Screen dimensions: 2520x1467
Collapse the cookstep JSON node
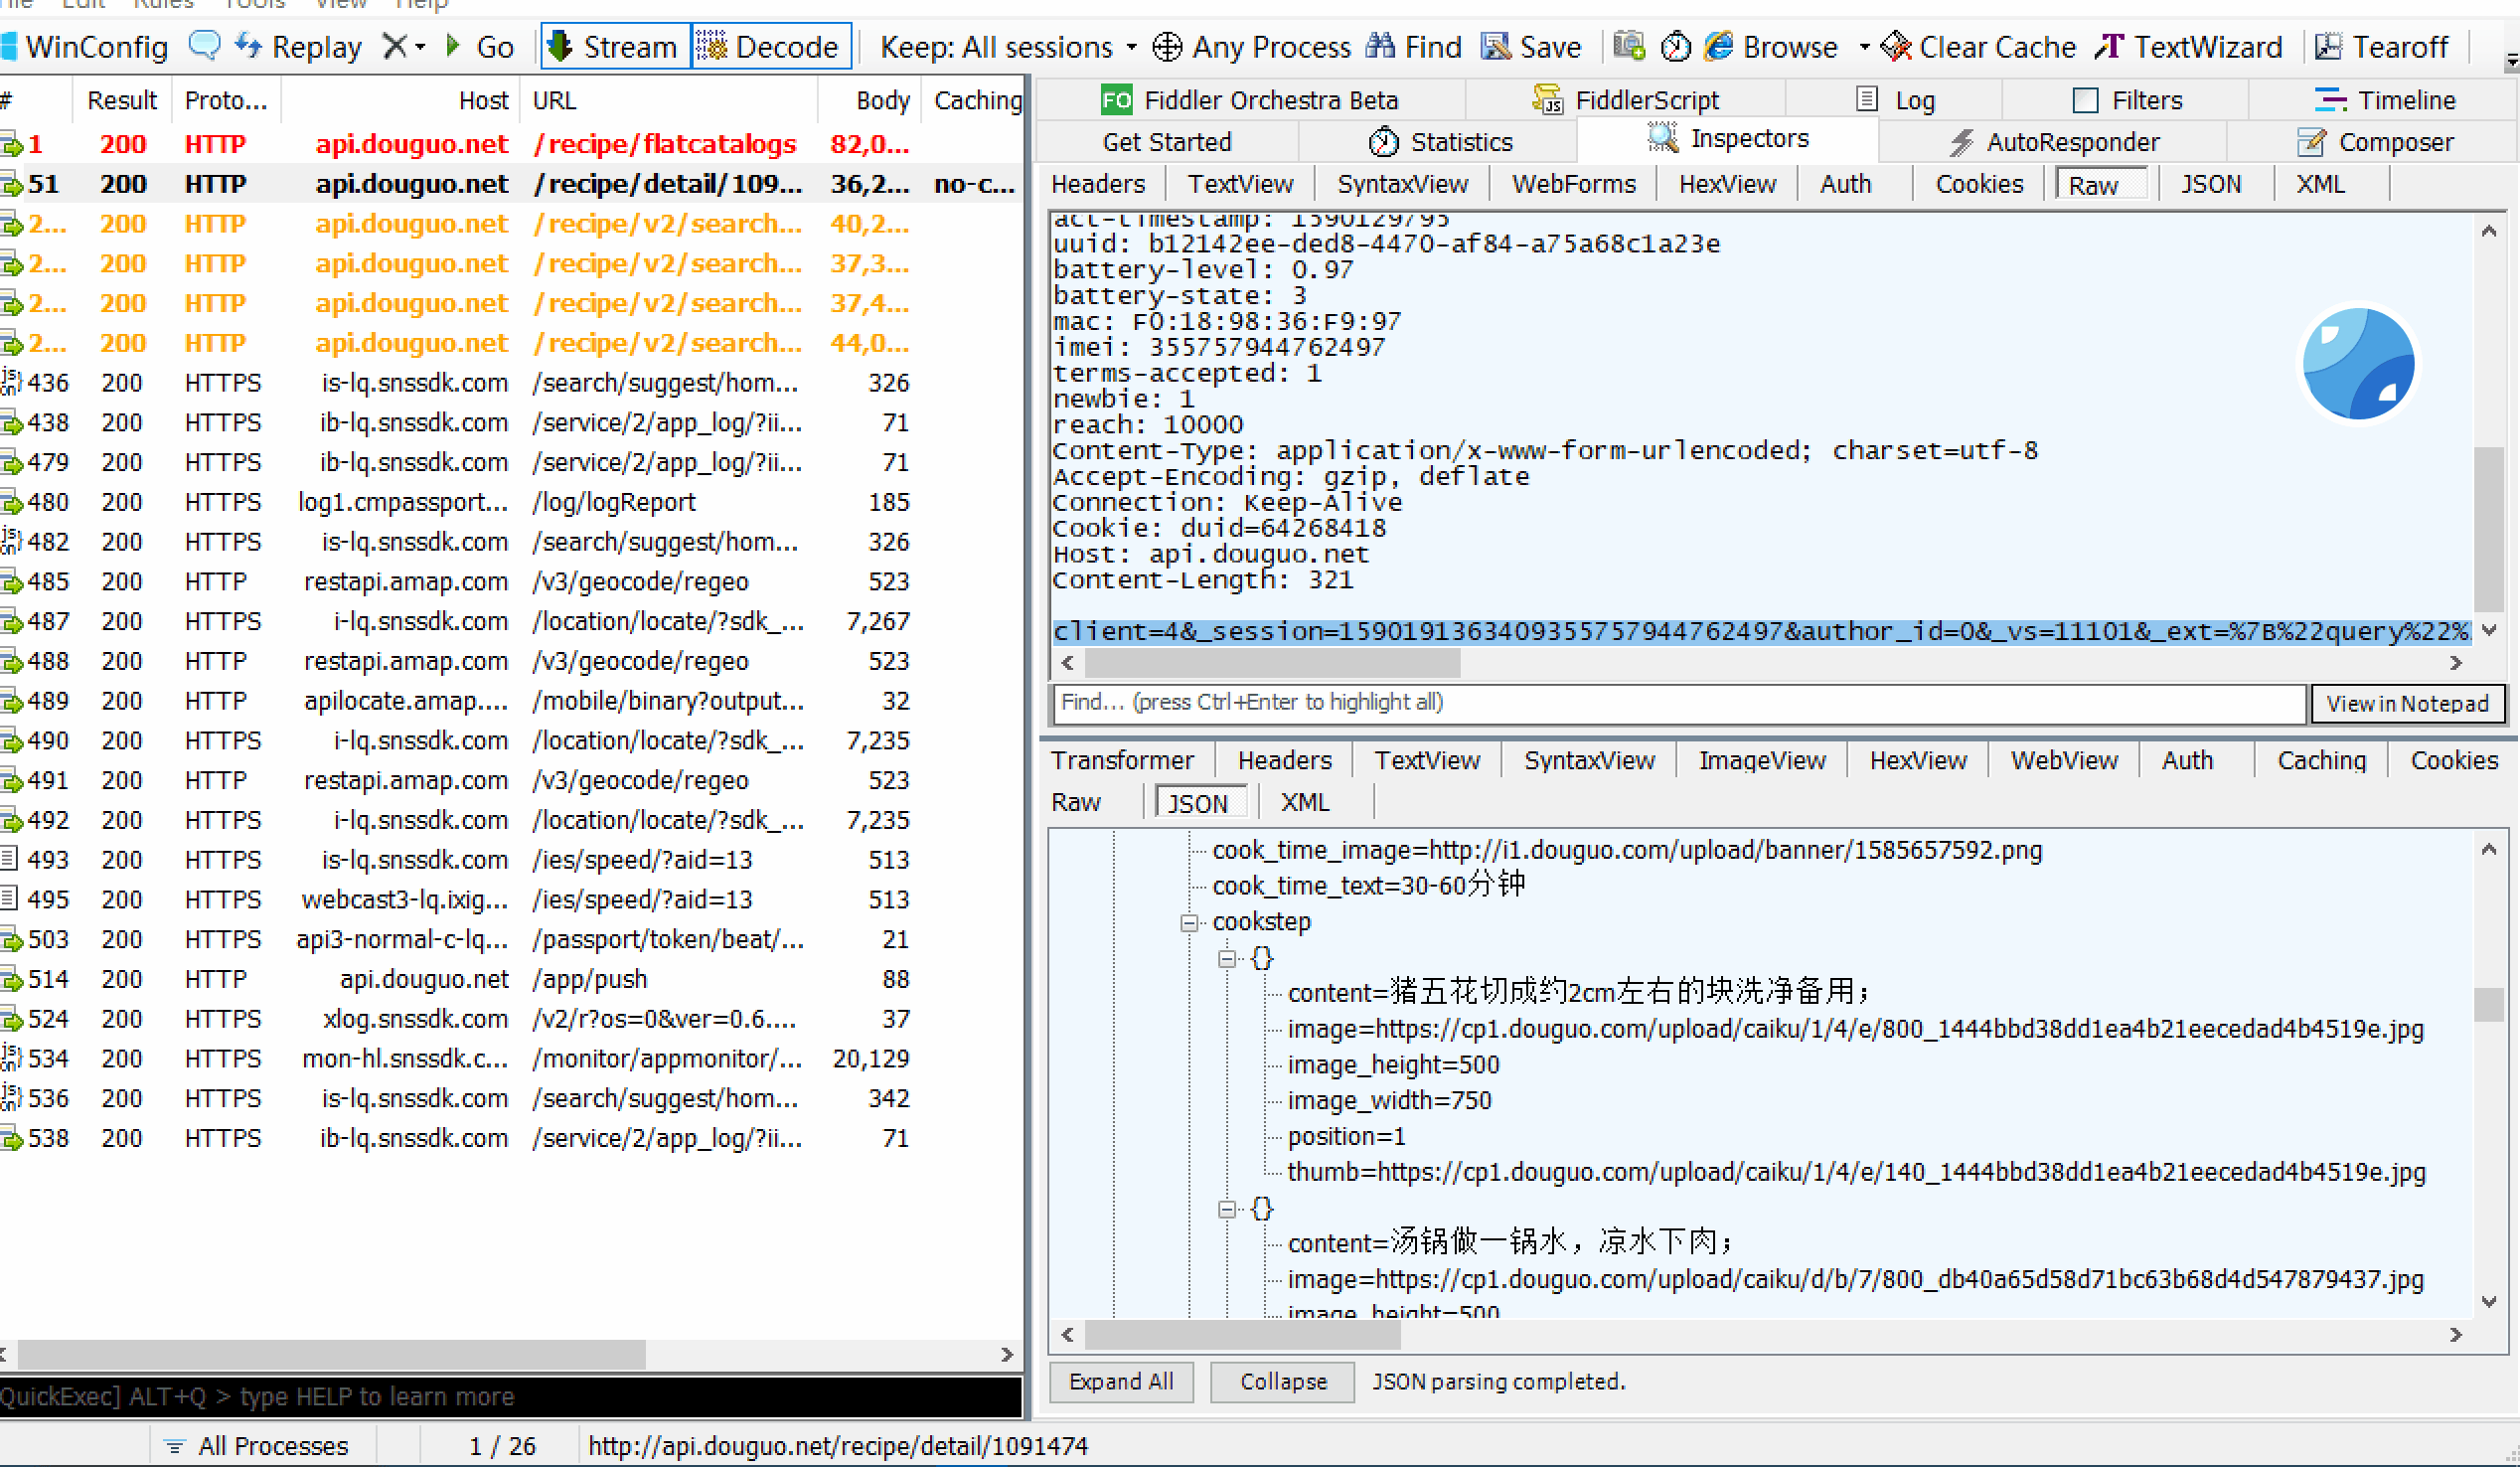click(1189, 922)
